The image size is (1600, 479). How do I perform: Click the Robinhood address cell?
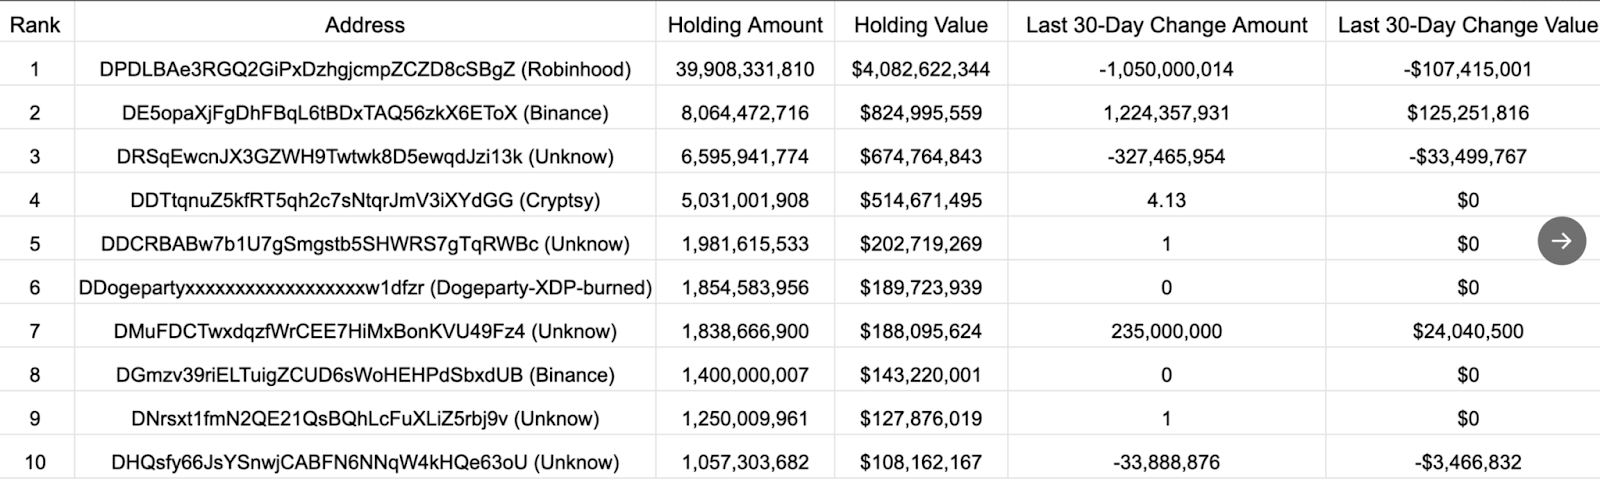coord(365,69)
